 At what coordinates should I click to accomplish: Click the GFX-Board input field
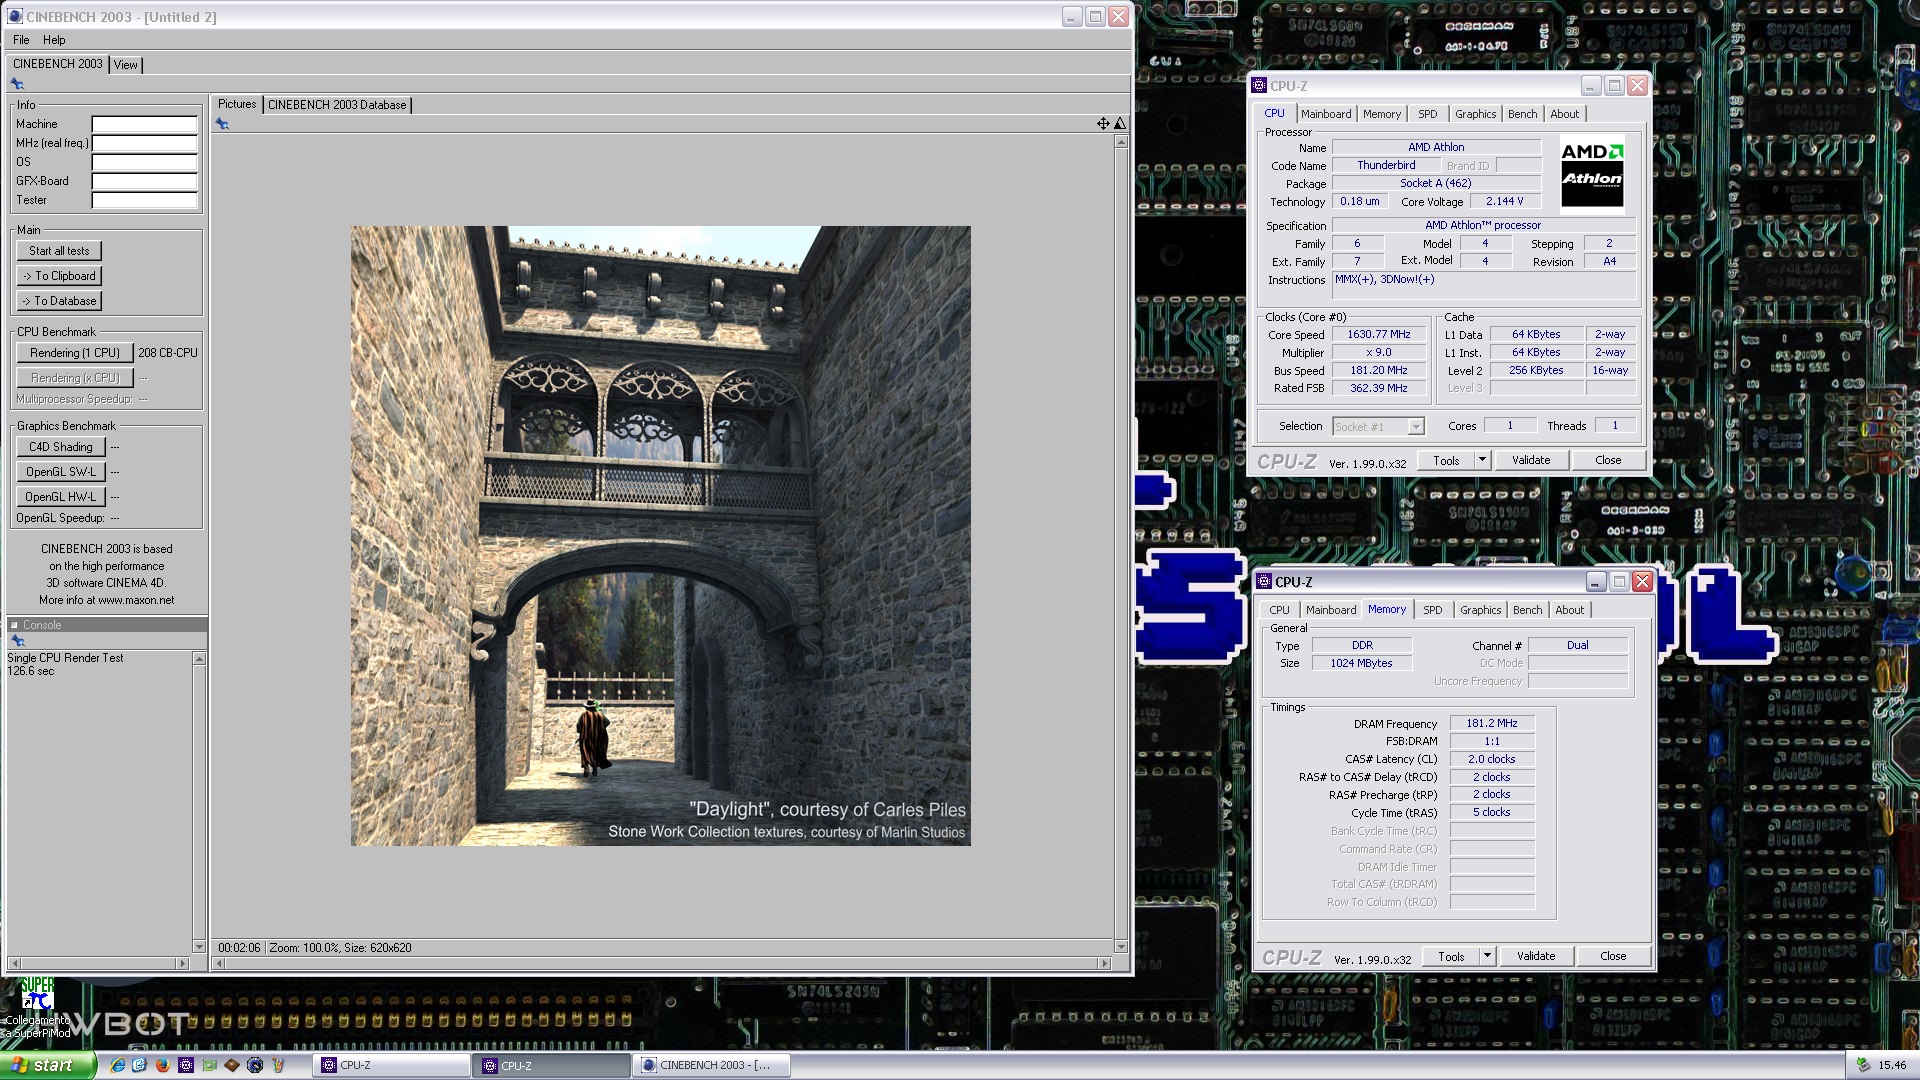coord(145,181)
